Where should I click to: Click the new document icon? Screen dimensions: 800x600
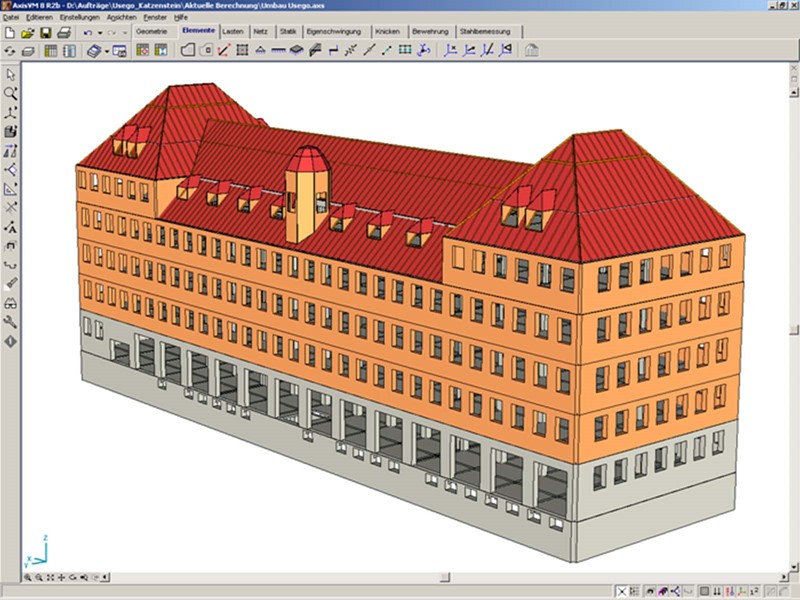pyautogui.click(x=10, y=33)
